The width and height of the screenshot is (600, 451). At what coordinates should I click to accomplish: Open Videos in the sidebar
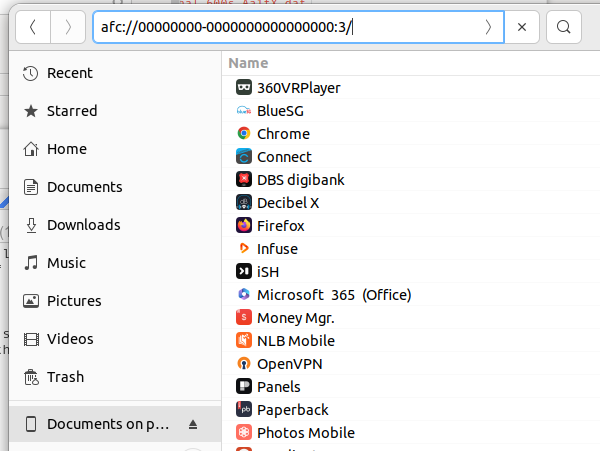pyautogui.click(x=115, y=339)
